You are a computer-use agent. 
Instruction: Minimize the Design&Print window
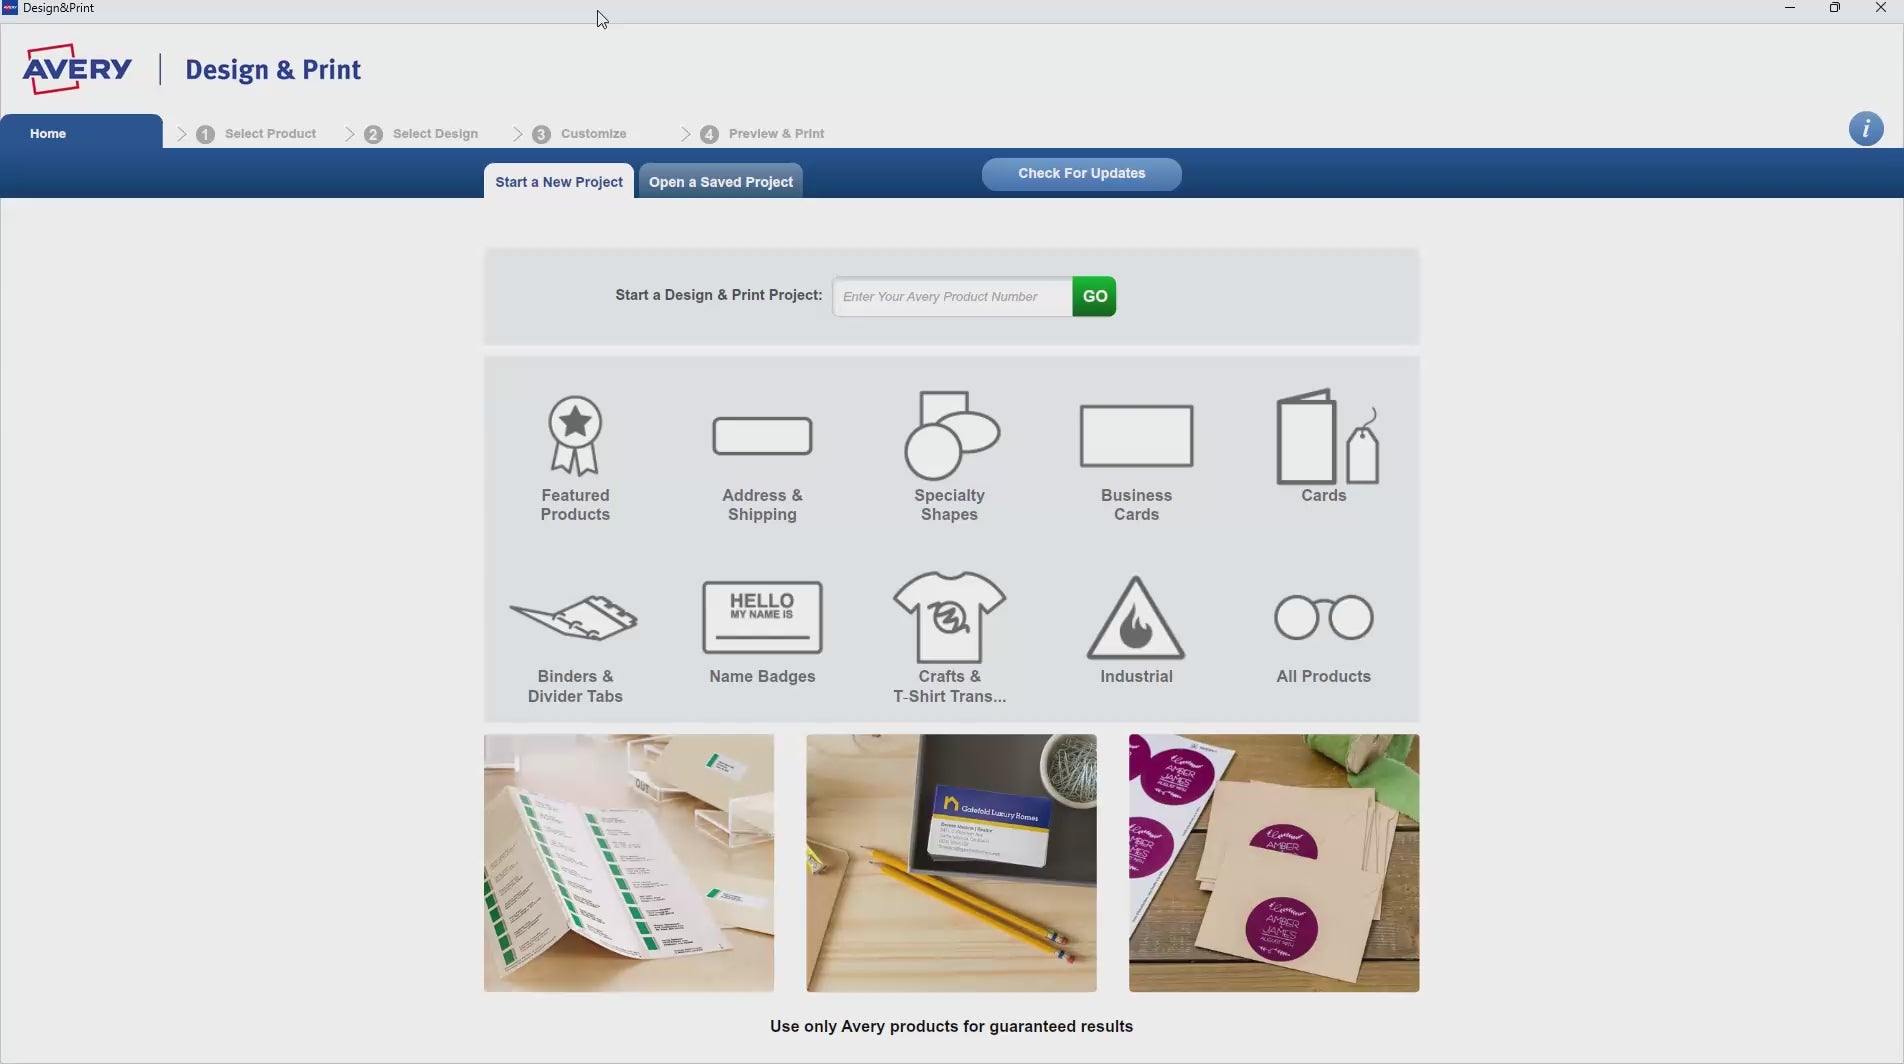1790,8
